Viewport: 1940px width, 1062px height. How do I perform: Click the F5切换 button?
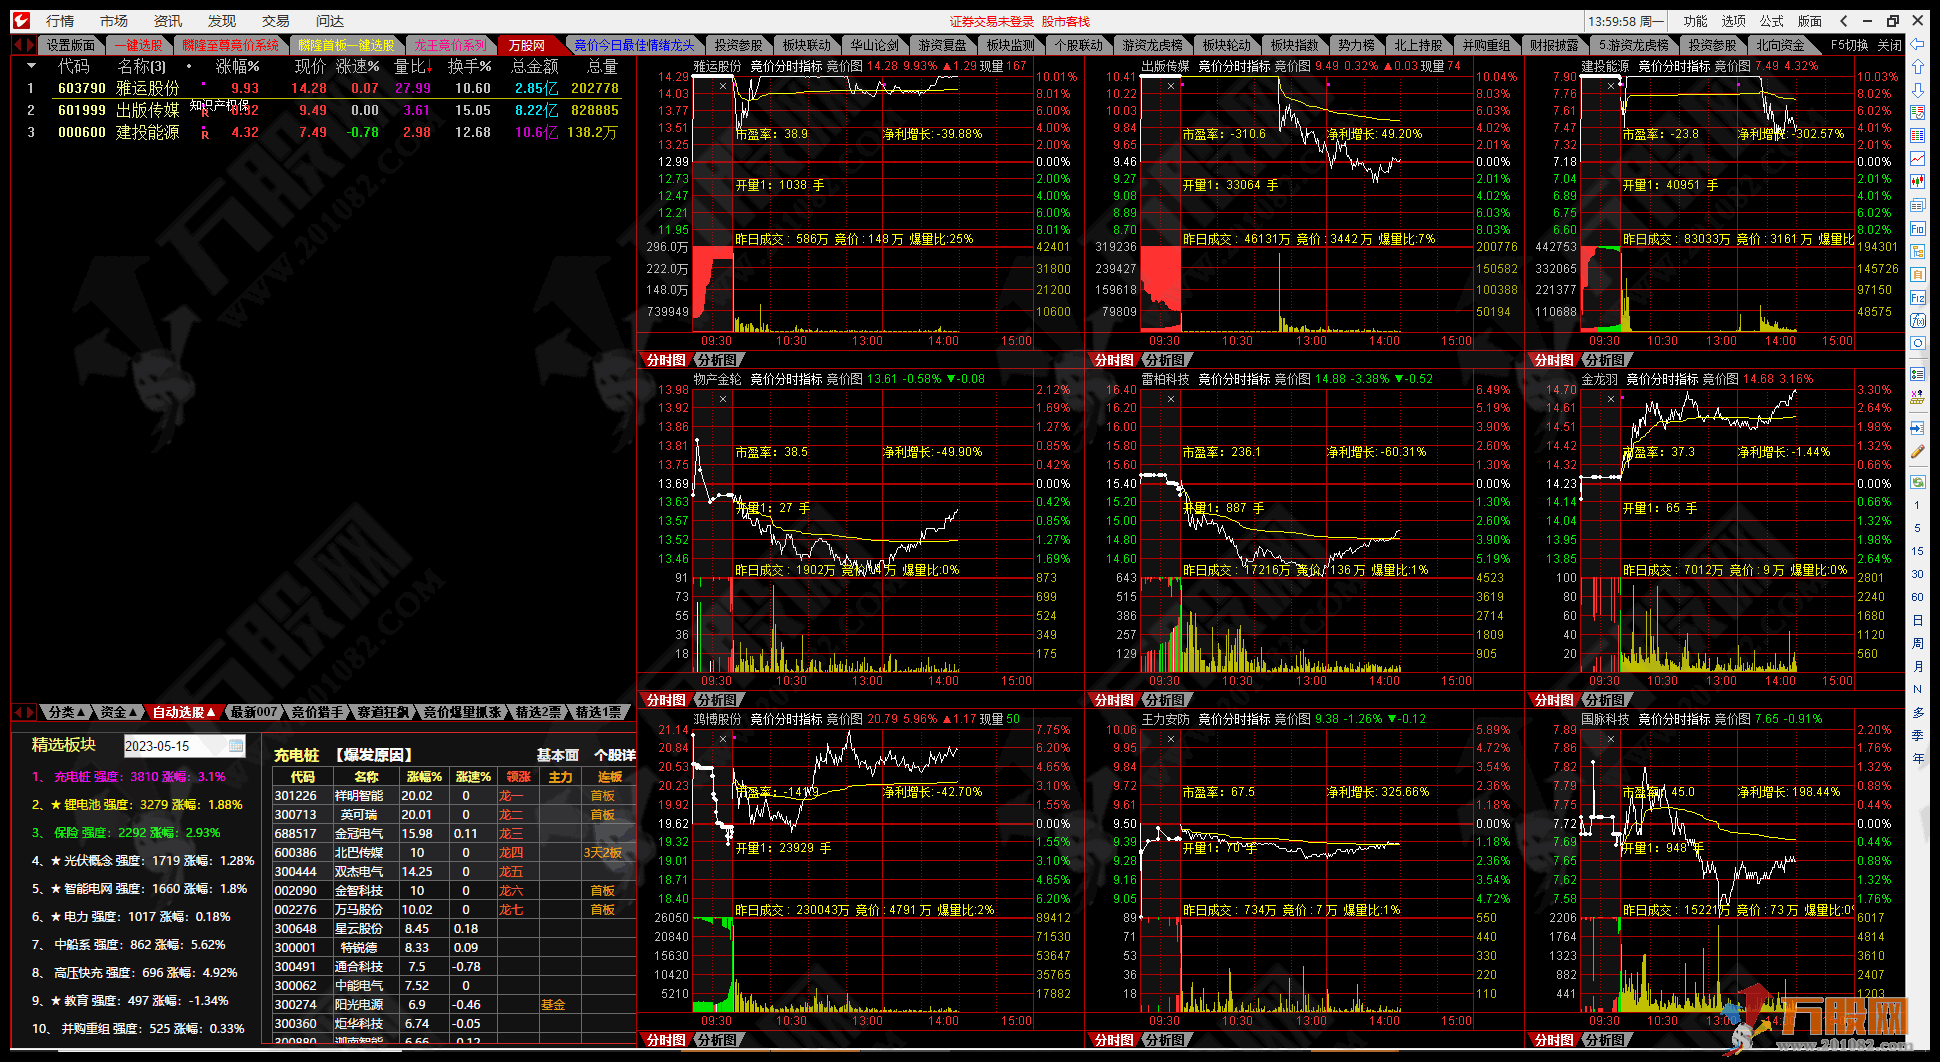point(1850,45)
